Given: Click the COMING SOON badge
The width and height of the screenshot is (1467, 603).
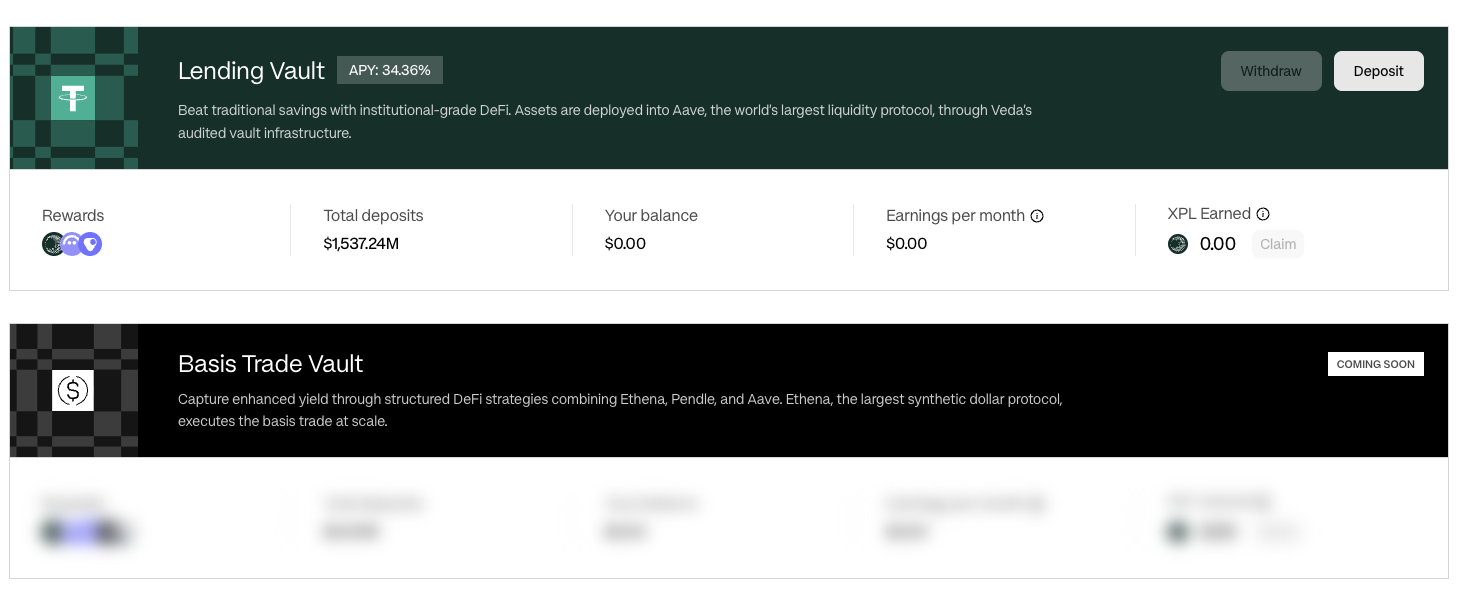Looking at the screenshot, I should [1375, 364].
